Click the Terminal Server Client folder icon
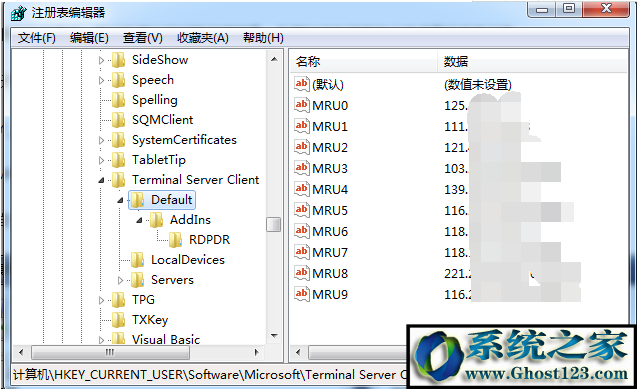This screenshot has width=637, height=389. pos(118,179)
